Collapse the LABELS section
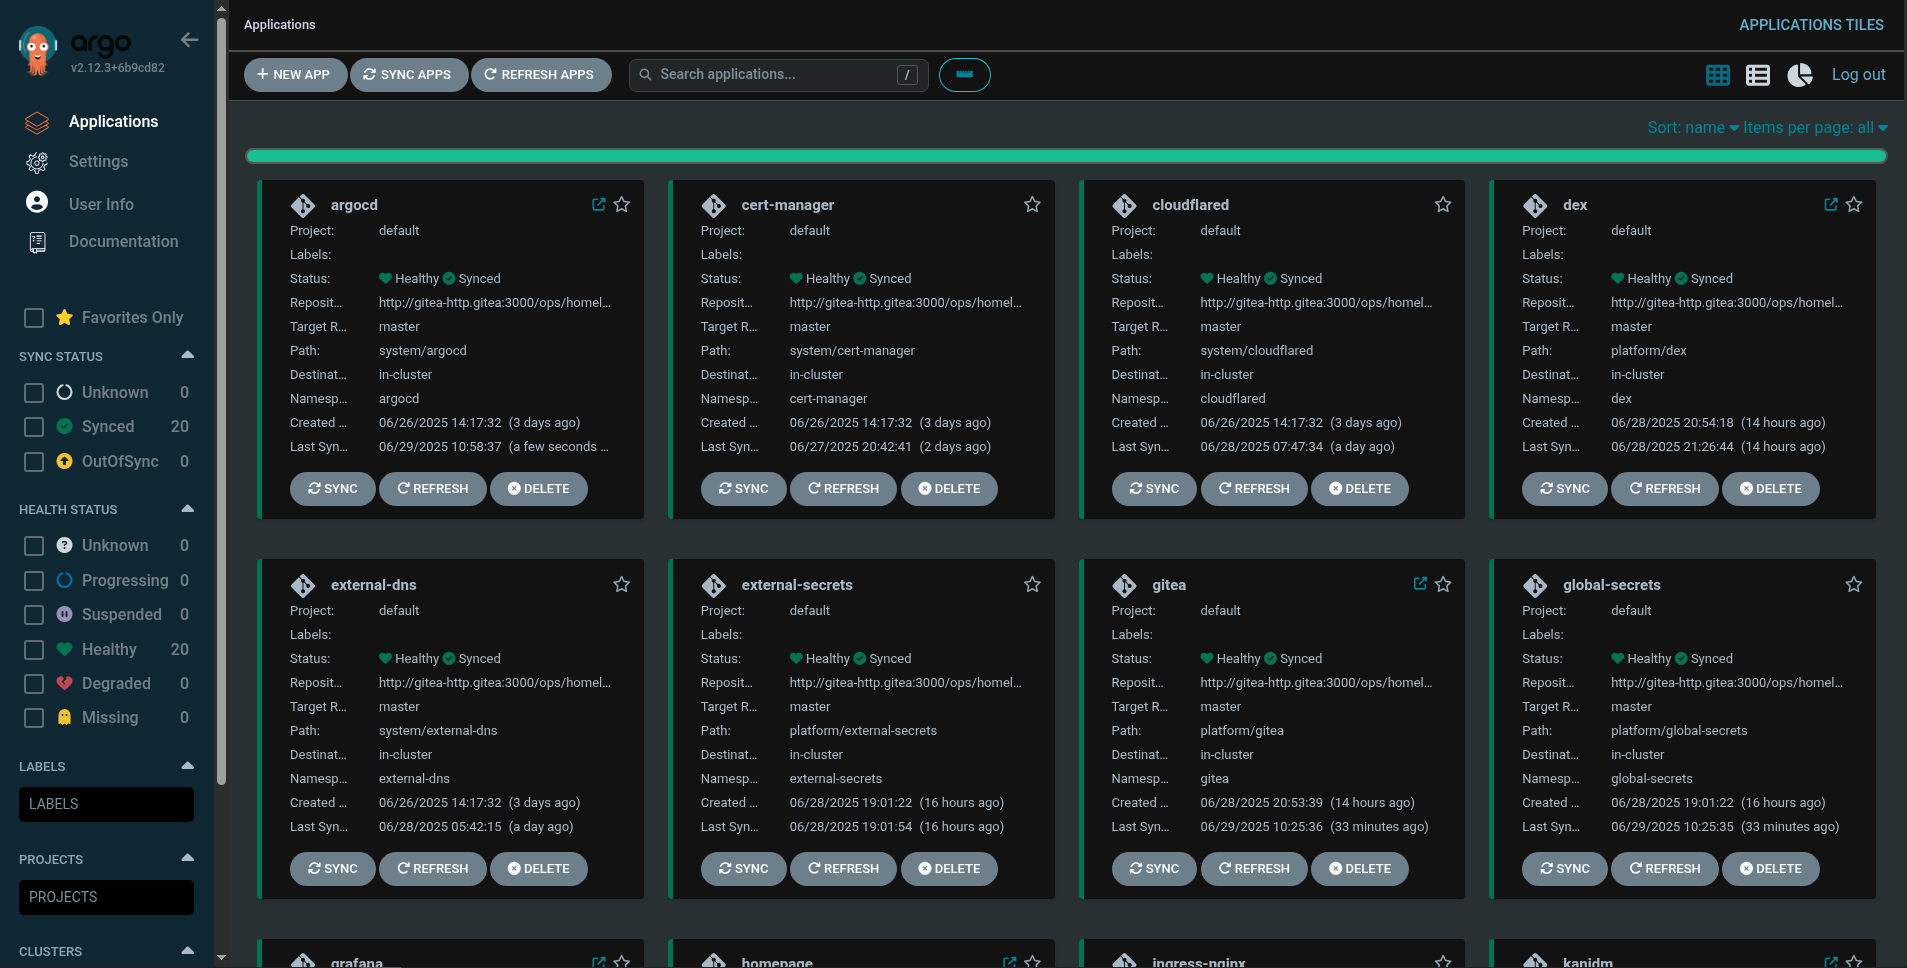The height and width of the screenshot is (968, 1907). coord(187,766)
